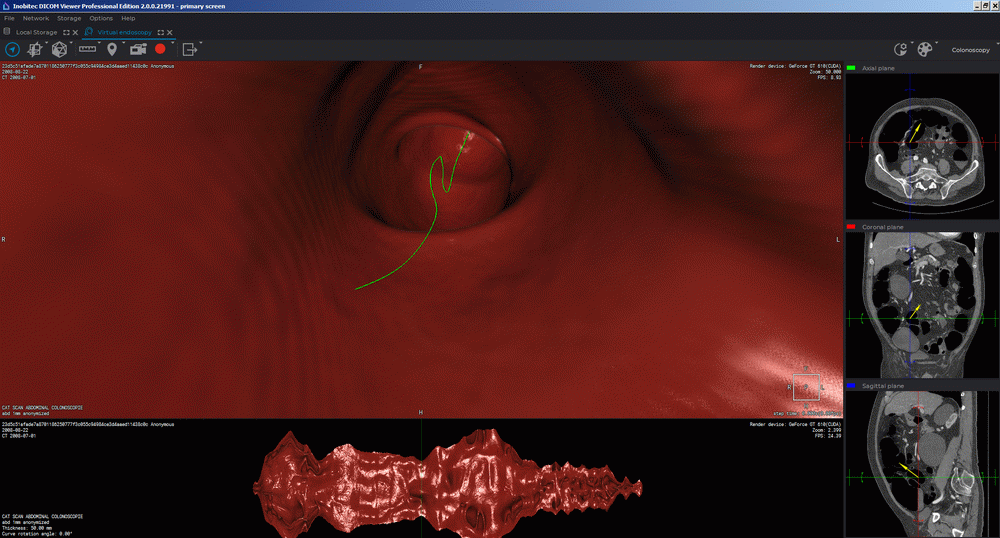Screen dimensions: 1000x538
Task: Click the video camera capture icon
Action: (137, 48)
